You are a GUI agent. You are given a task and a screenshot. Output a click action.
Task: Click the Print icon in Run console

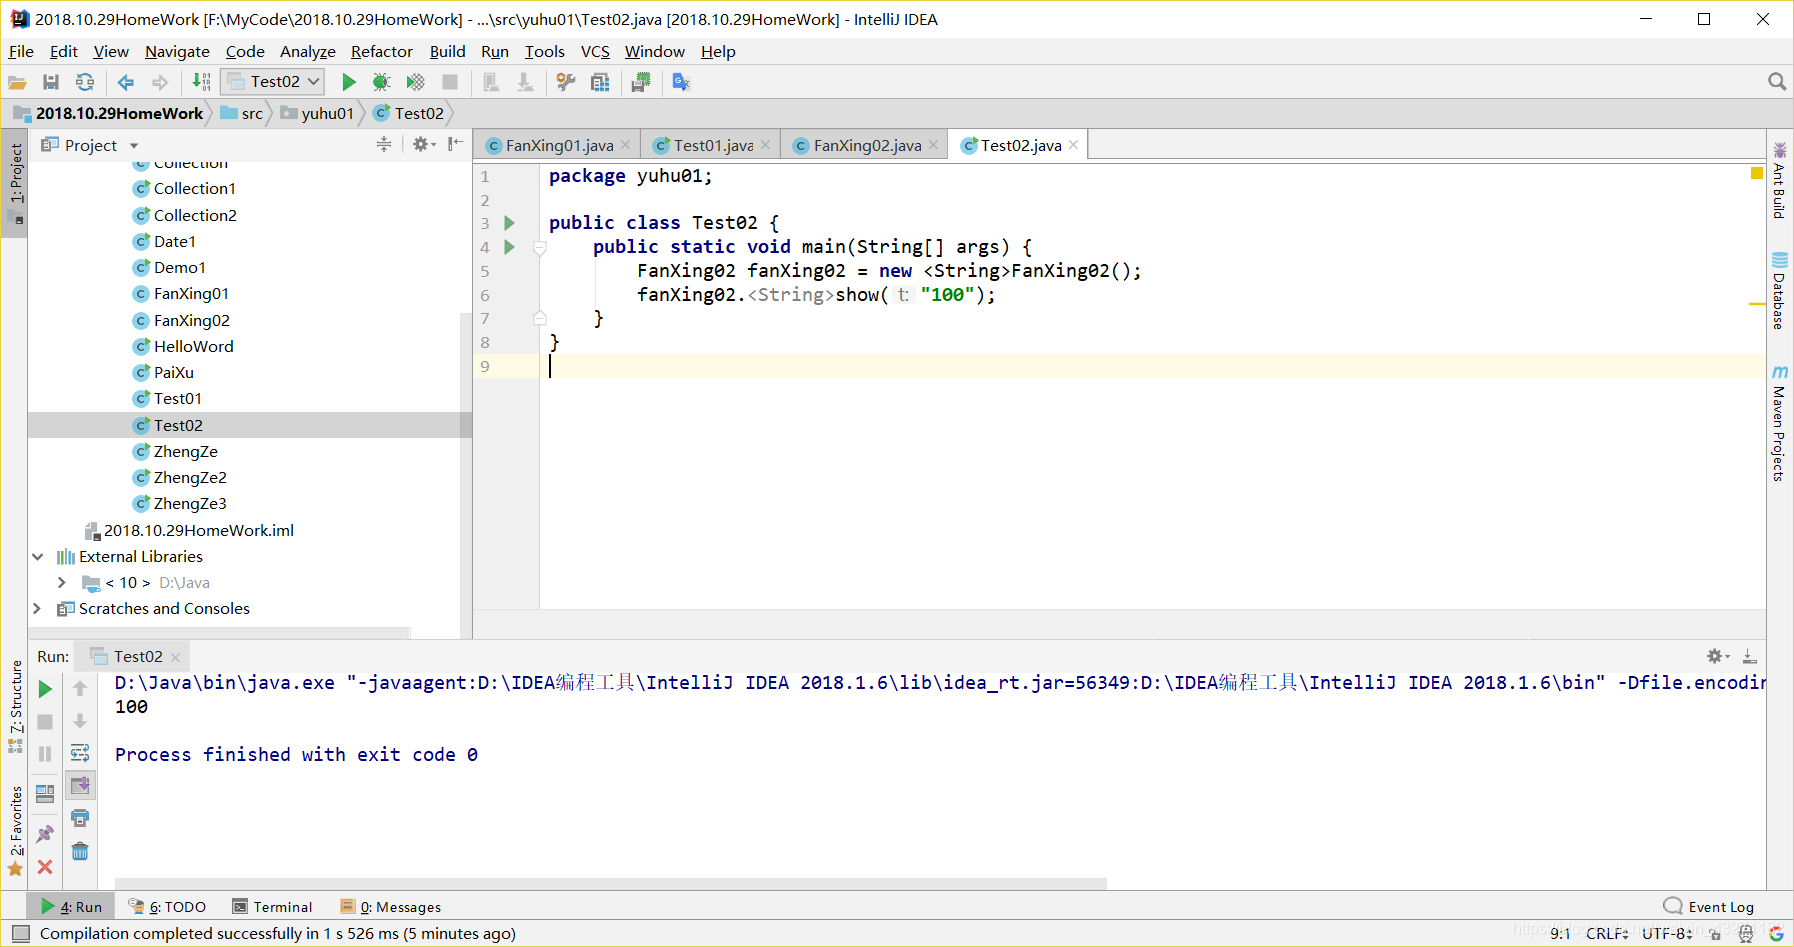(x=80, y=818)
